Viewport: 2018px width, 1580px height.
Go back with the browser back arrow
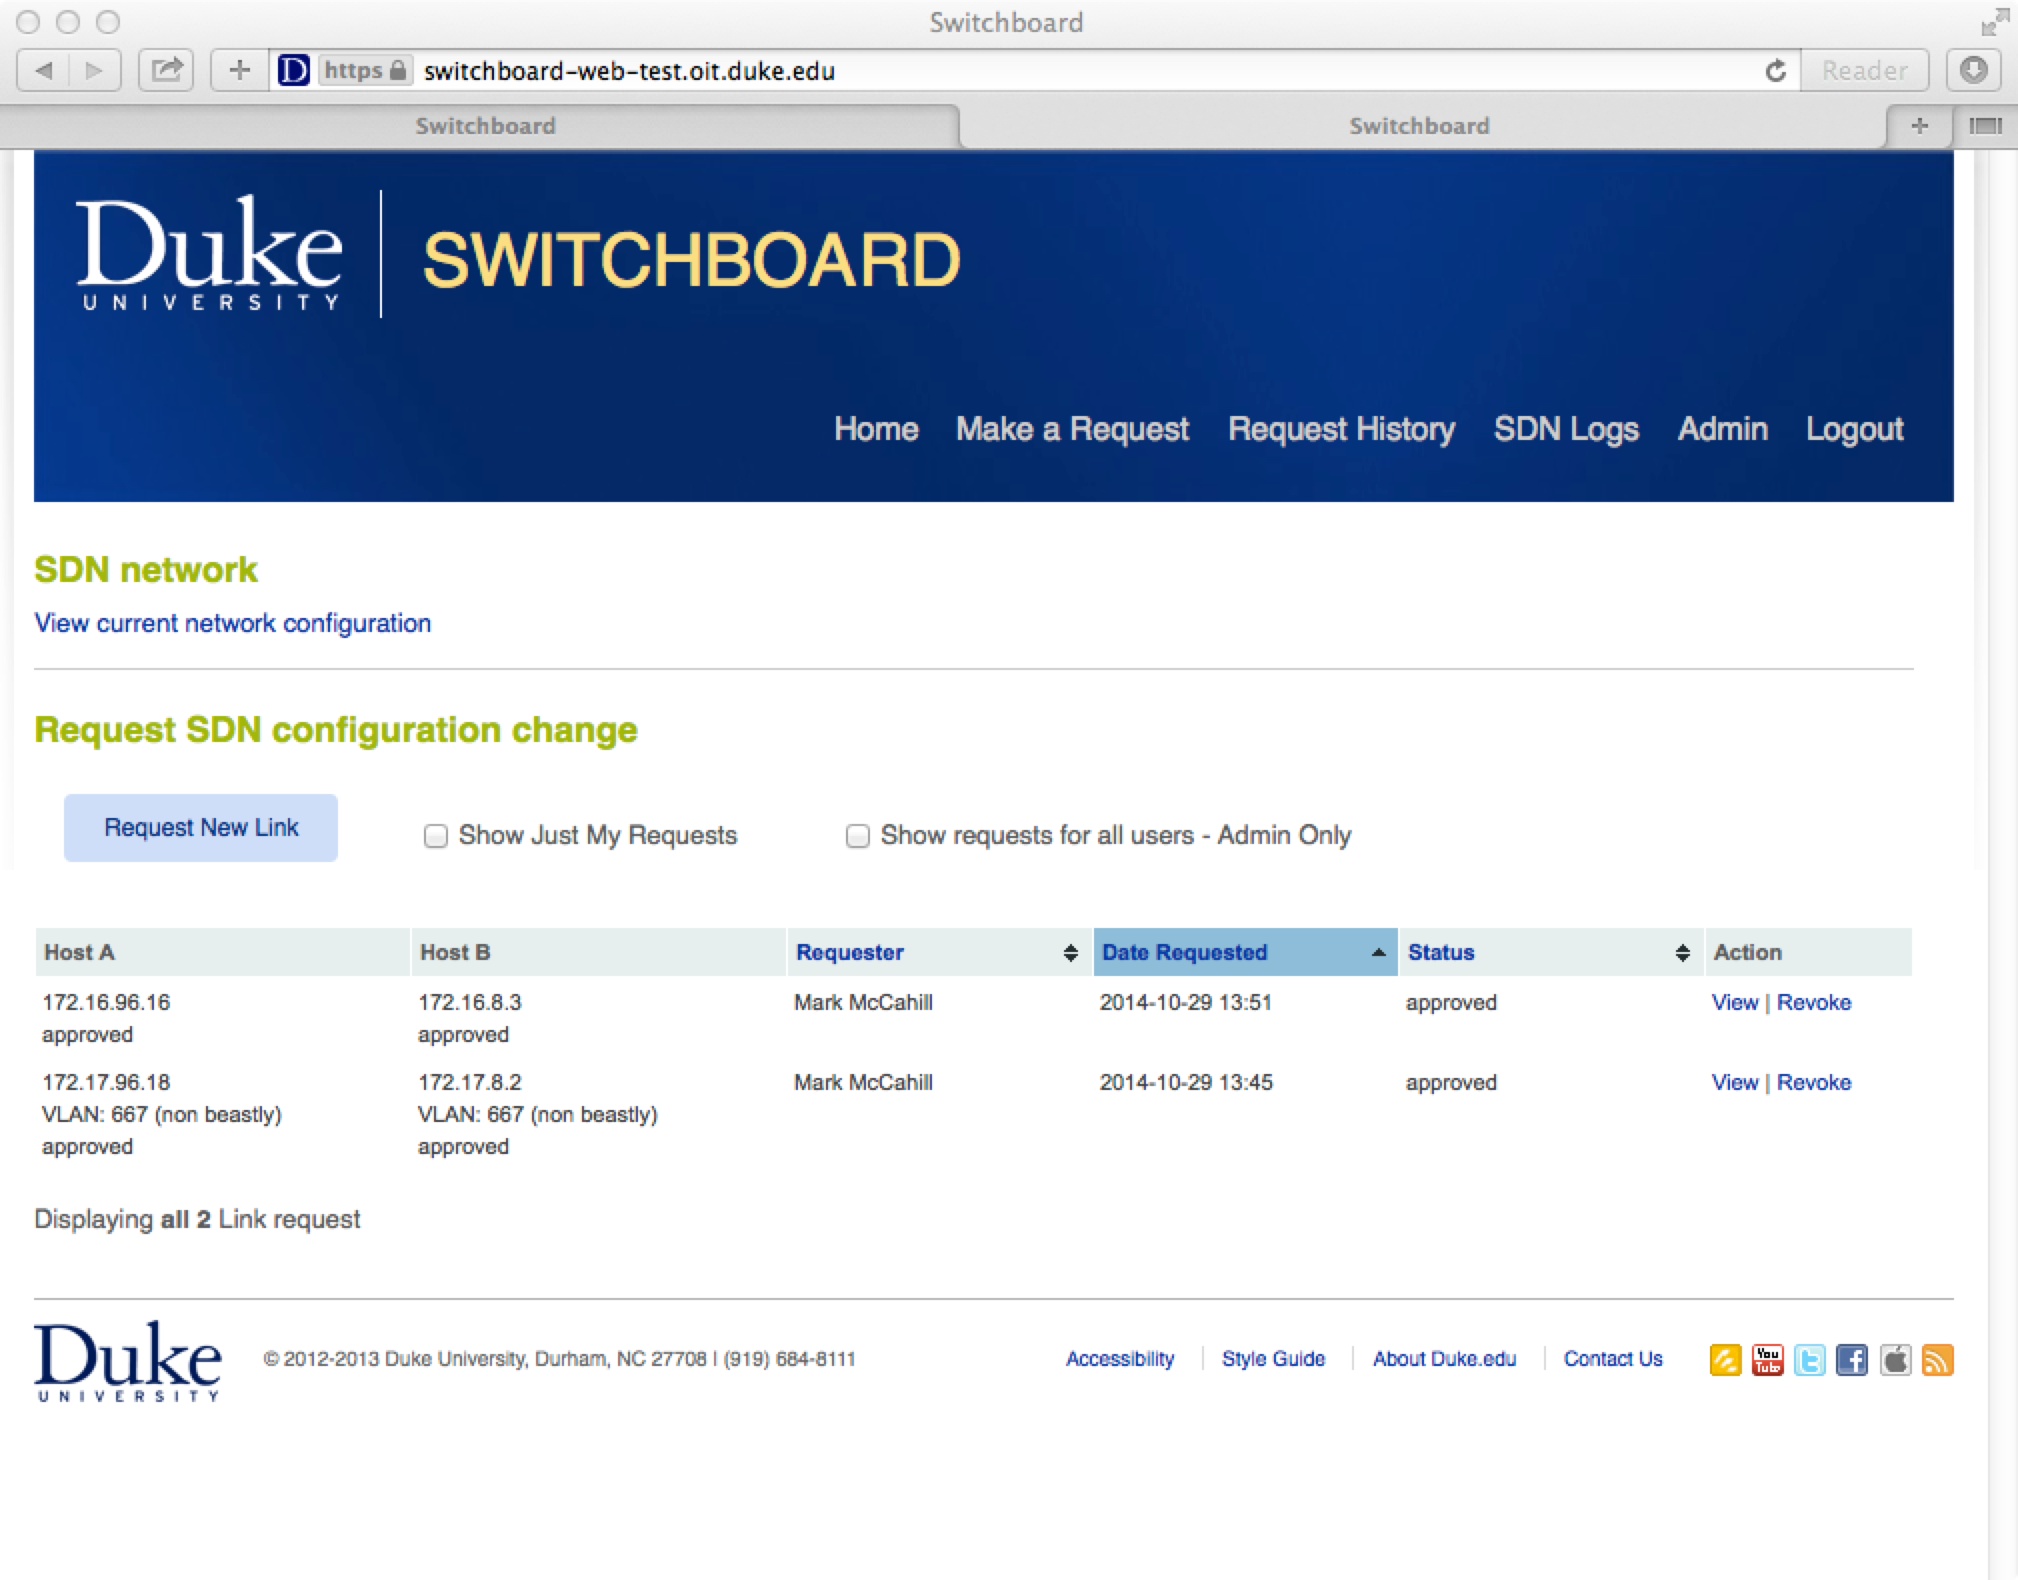[x=44, y=71]
